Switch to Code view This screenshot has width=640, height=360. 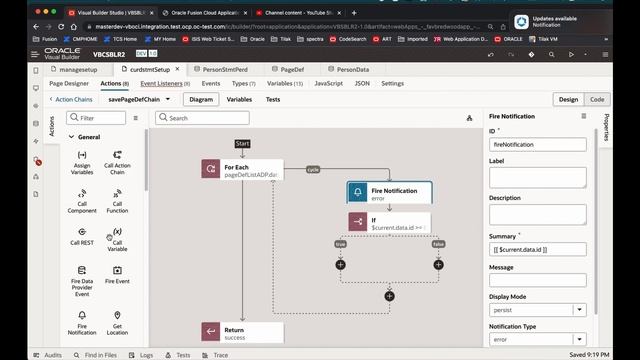pyautogui.click(x=597, y=99)
